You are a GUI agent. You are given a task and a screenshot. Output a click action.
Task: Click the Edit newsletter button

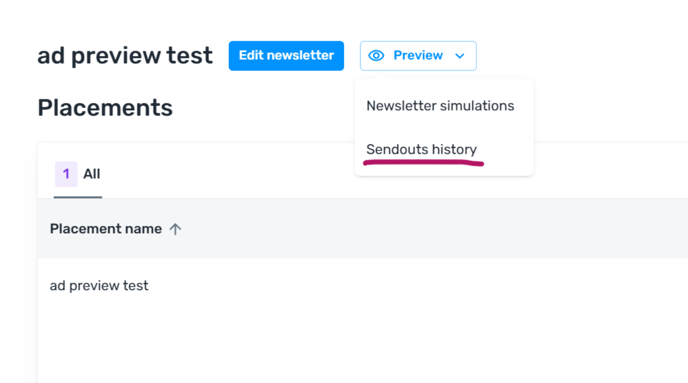[286, 56]
